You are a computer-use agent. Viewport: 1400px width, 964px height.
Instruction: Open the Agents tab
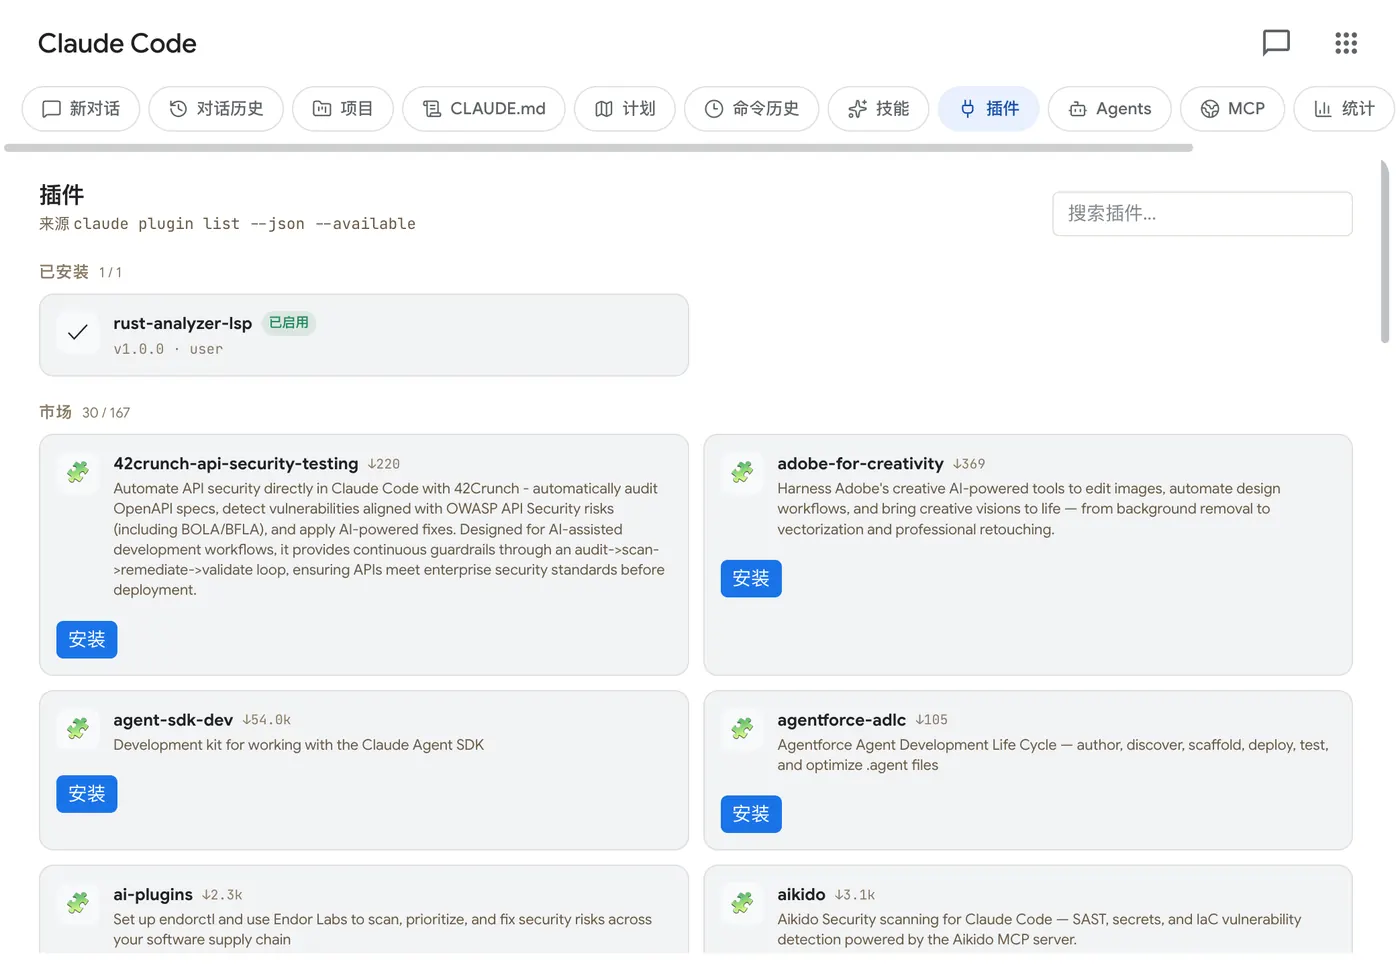pyautogui.click(x=1110, y=109)
